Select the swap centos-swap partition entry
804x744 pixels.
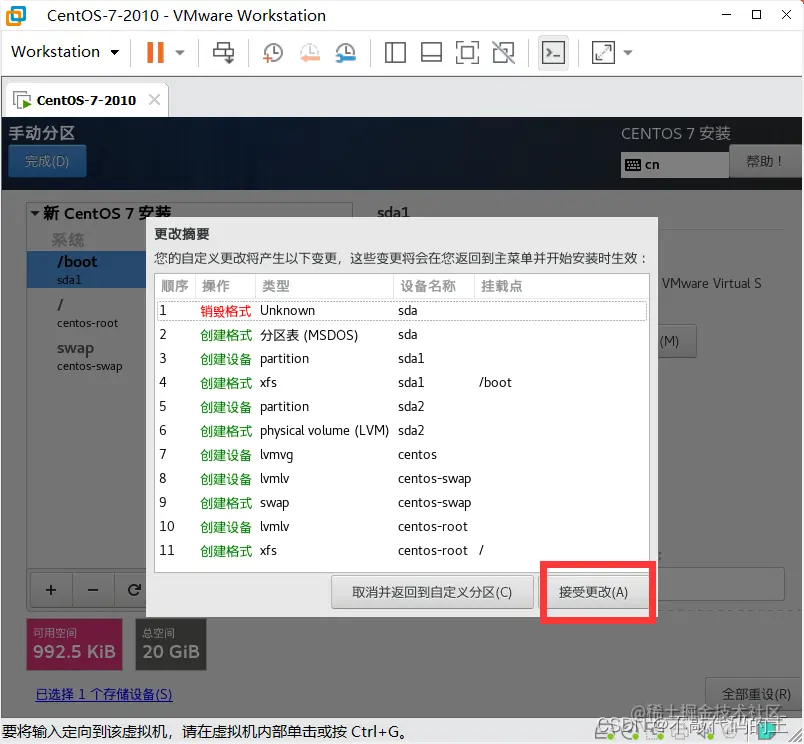[86, 356]
